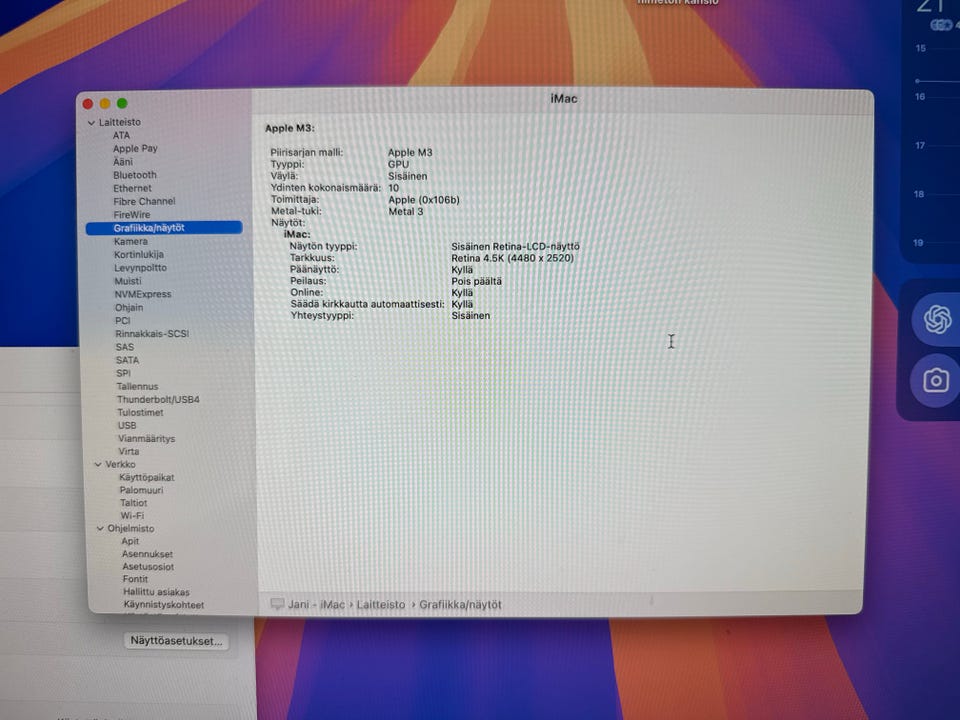This screenshot has height=720, width=960.
Task: Select PCI in the sidebar
Action: 122,321
